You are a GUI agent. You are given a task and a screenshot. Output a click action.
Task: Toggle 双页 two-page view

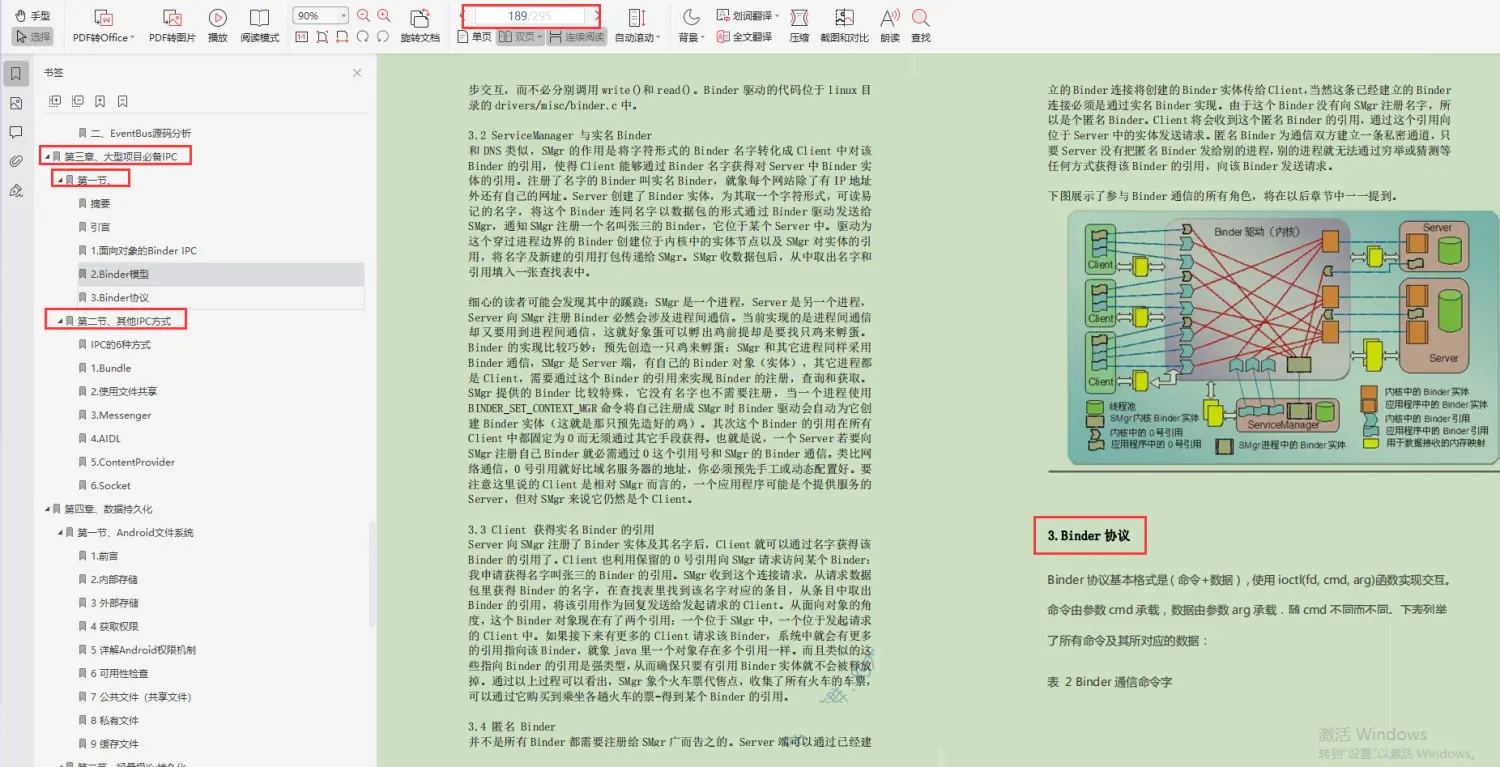pos(520,37)
